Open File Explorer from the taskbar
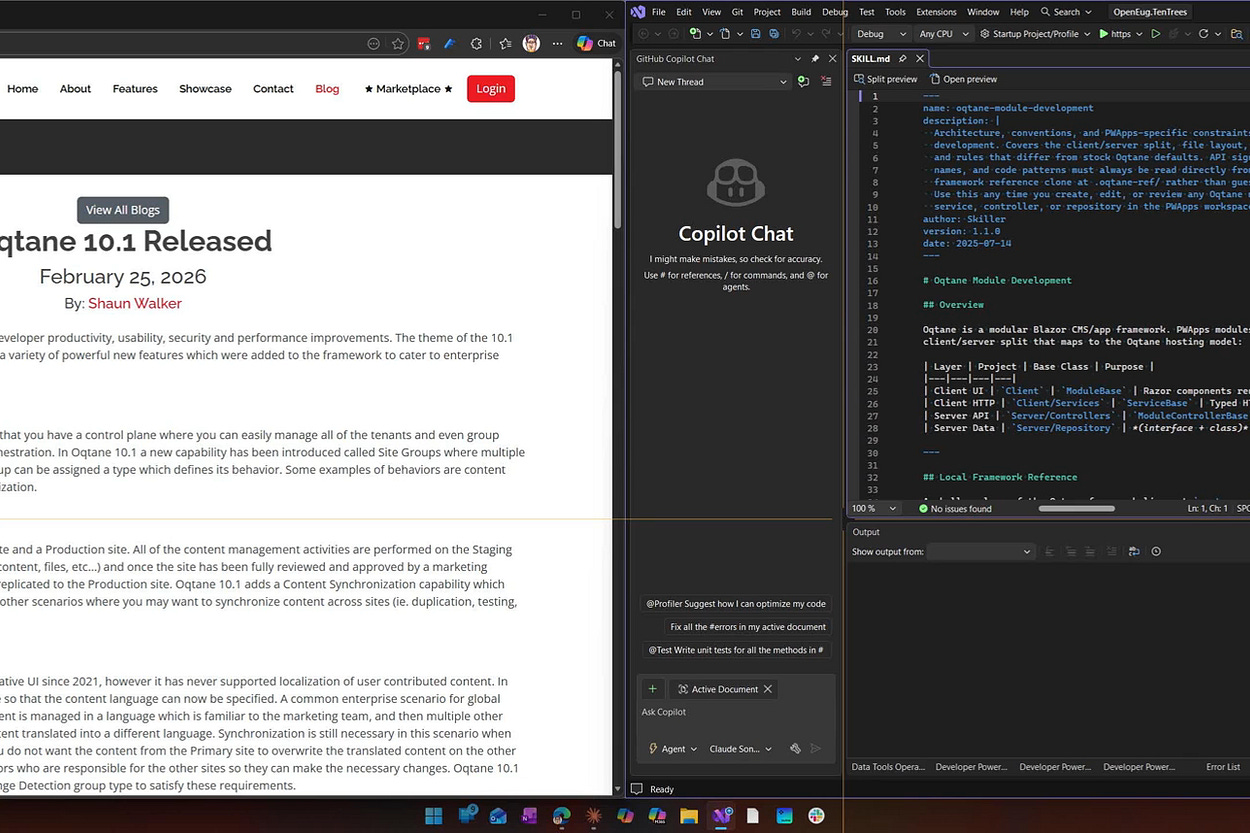The width and height of the screenshot is (1250, 833). pyautogui.click(x=689, y=816)
